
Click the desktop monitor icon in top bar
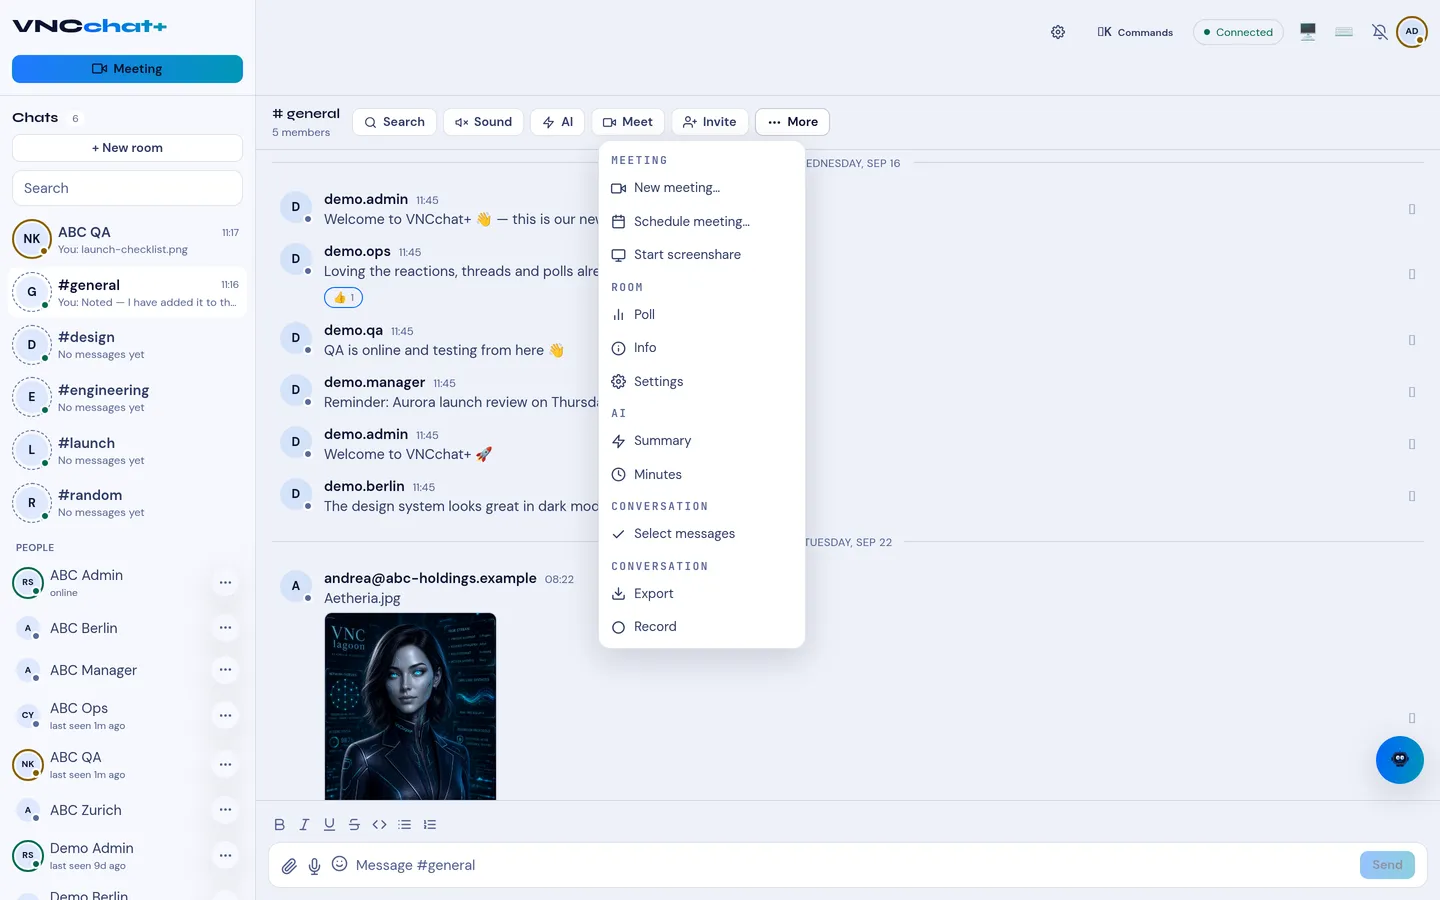(x=1308, y=32)
